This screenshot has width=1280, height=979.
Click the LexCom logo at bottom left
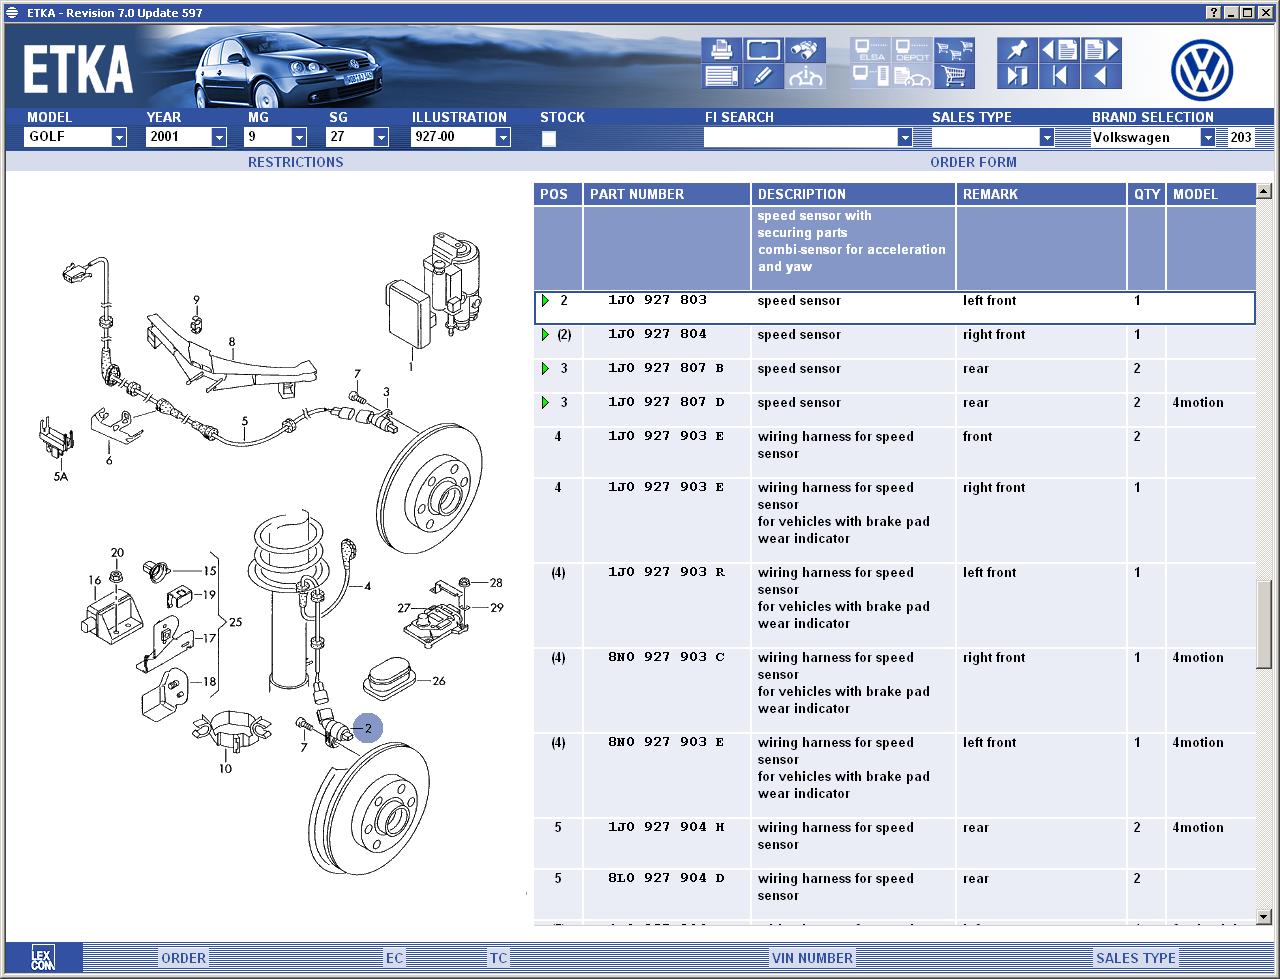tap(42, 957)
